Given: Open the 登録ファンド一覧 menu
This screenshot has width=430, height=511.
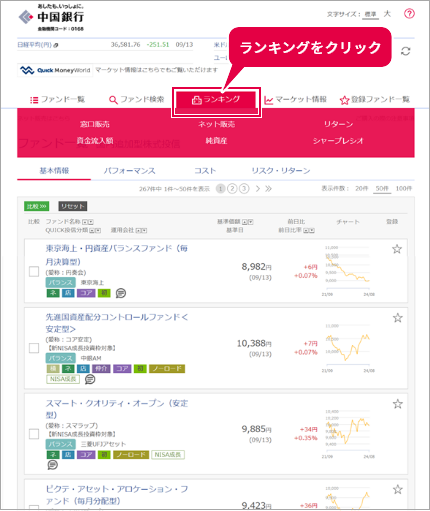Looking at the screenshot, I should point(375,100).
